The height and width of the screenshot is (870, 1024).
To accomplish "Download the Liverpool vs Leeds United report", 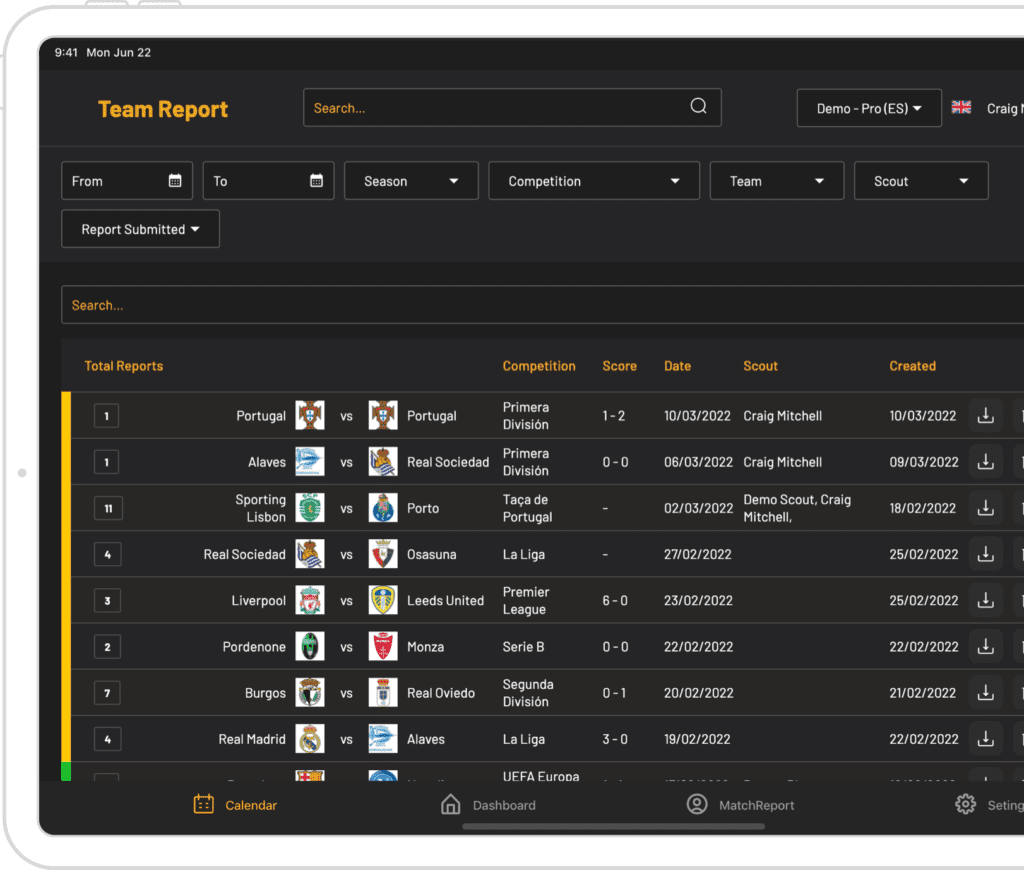I will [985, 601].
